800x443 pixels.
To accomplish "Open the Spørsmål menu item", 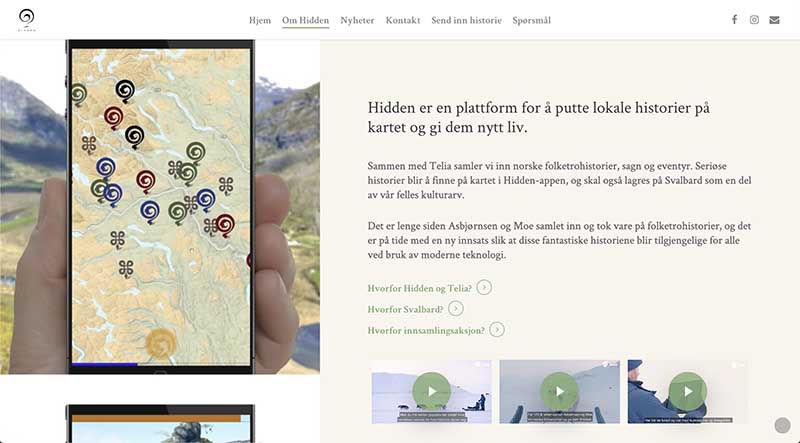I will tap(532, 20).
